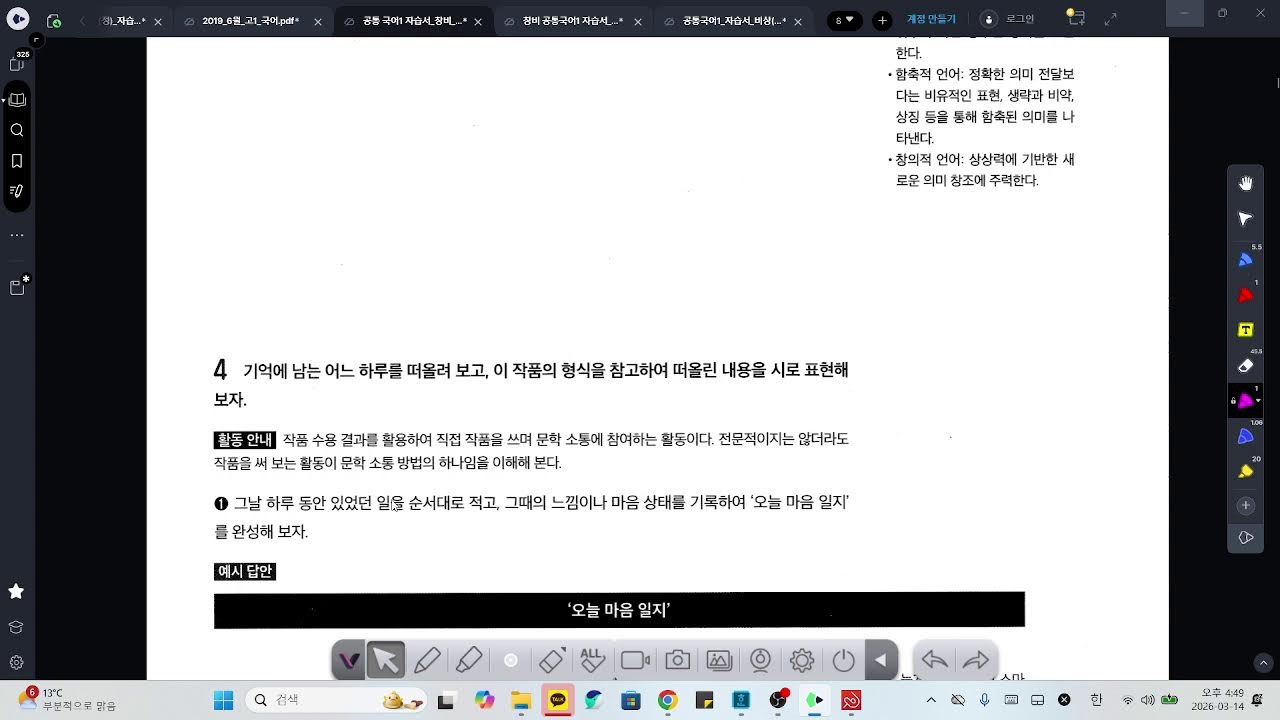Click the circular scroll button at right edge
The height and width of the screenshot is (720, 1280).
coord(1264,662)
